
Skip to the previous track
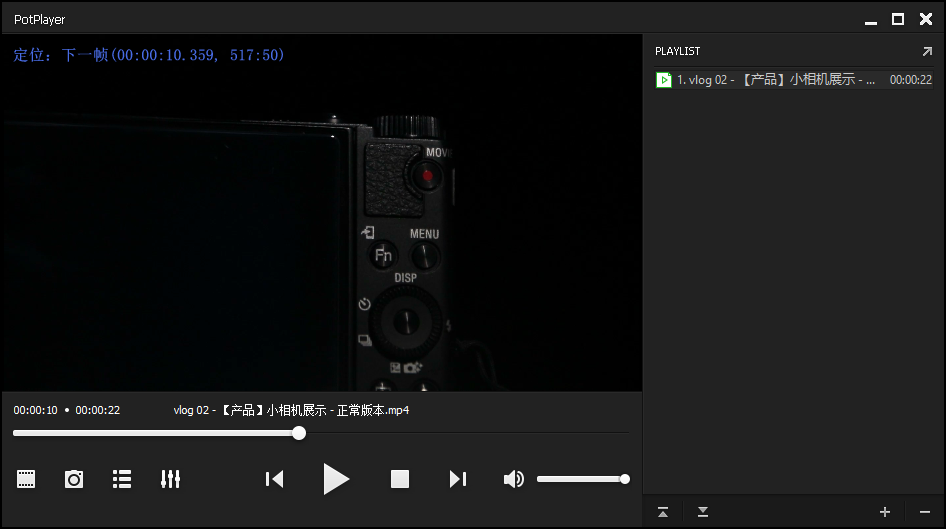click(274, 480)
